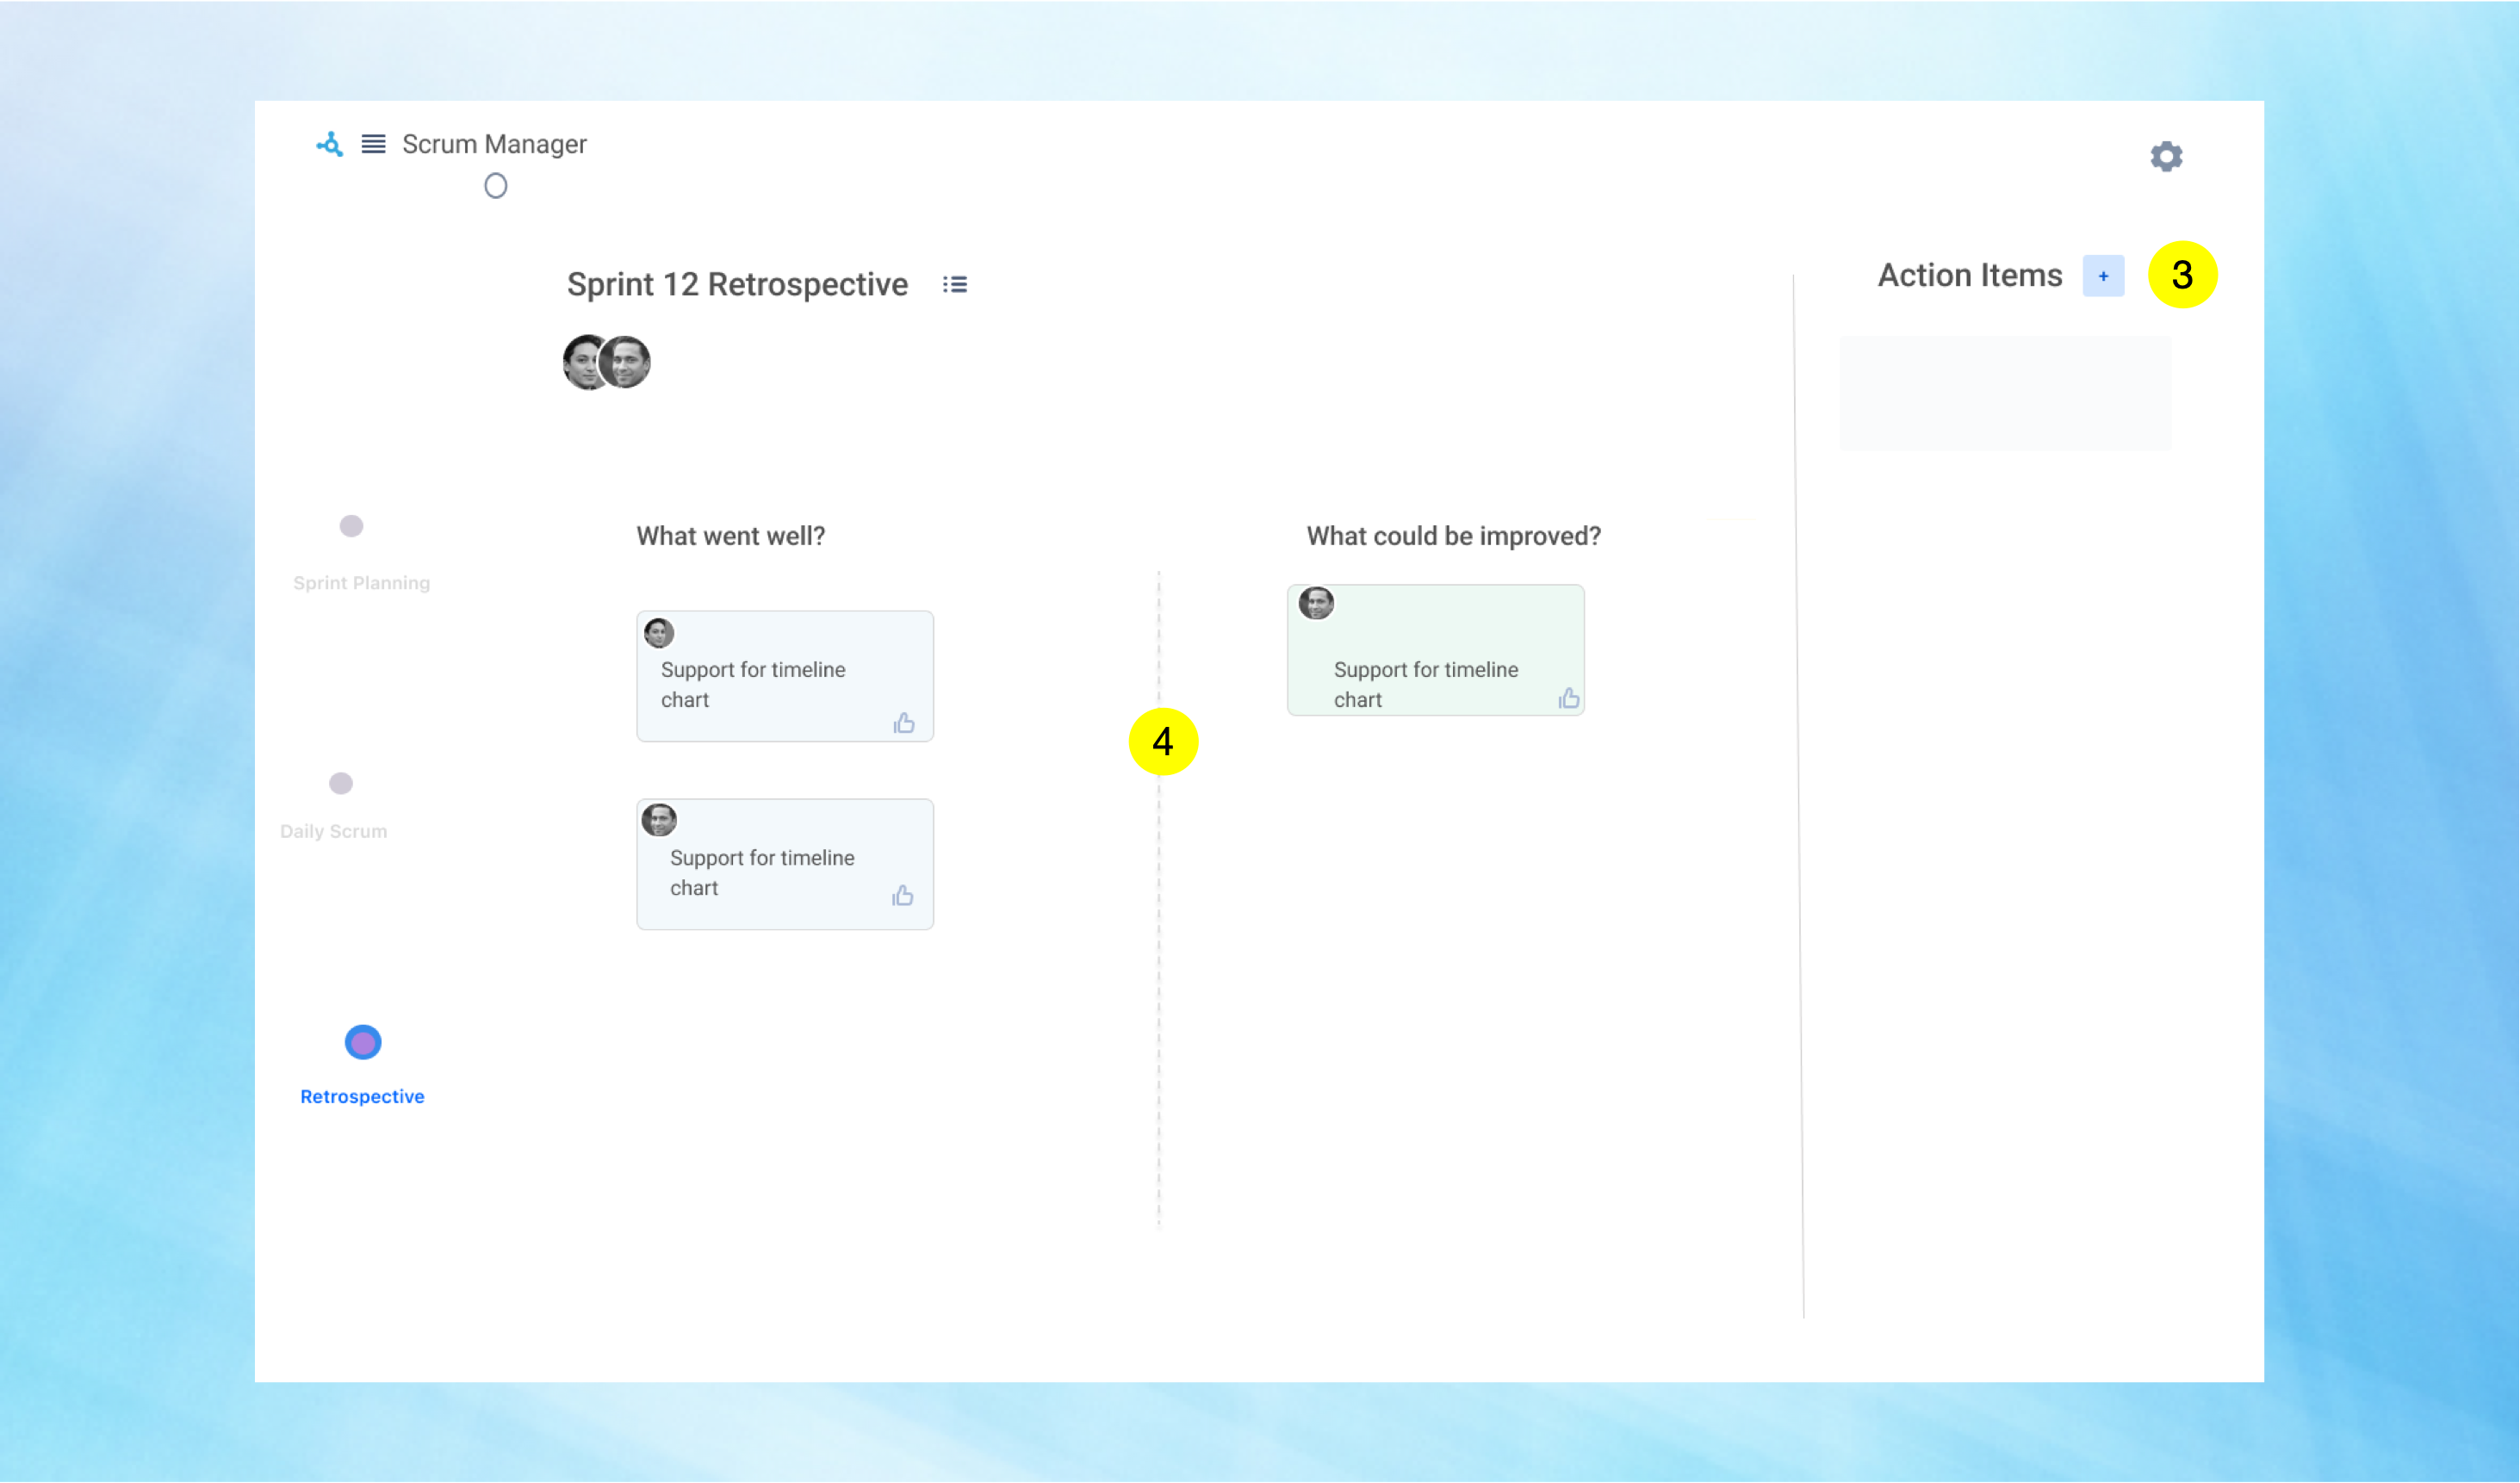Click the Scrum Manager logo icon
This screenshot has height=1483, width=2520.
coord(329,145)
